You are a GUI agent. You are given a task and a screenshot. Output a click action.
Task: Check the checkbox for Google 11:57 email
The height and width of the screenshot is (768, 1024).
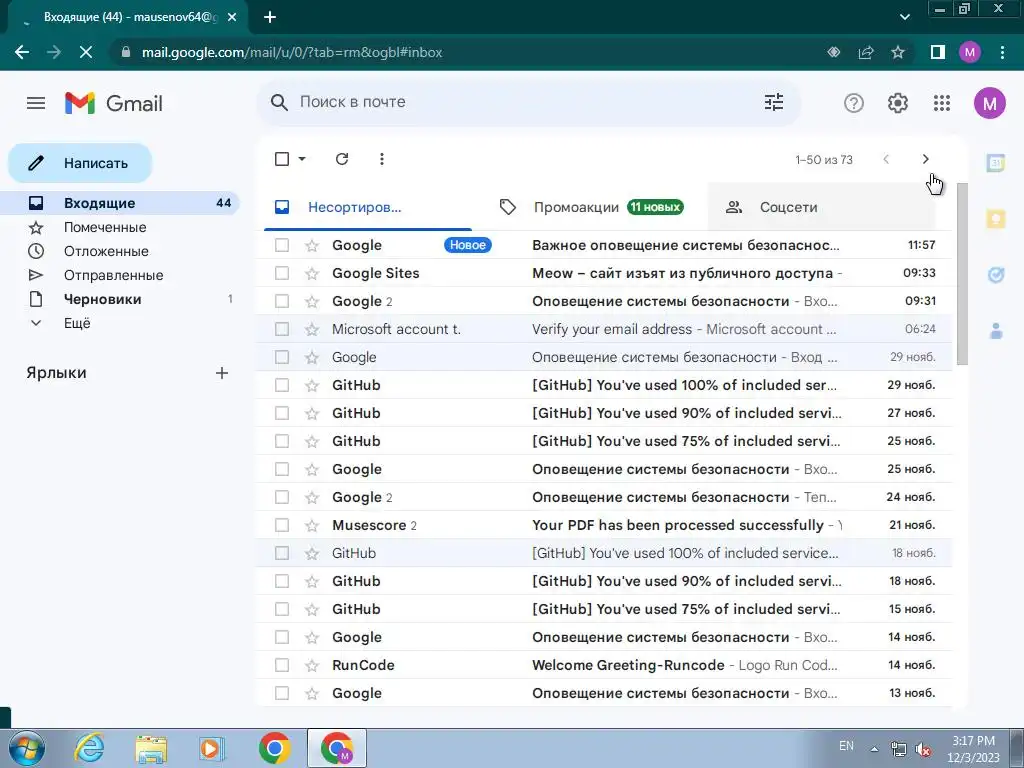[x=282, y=245]
